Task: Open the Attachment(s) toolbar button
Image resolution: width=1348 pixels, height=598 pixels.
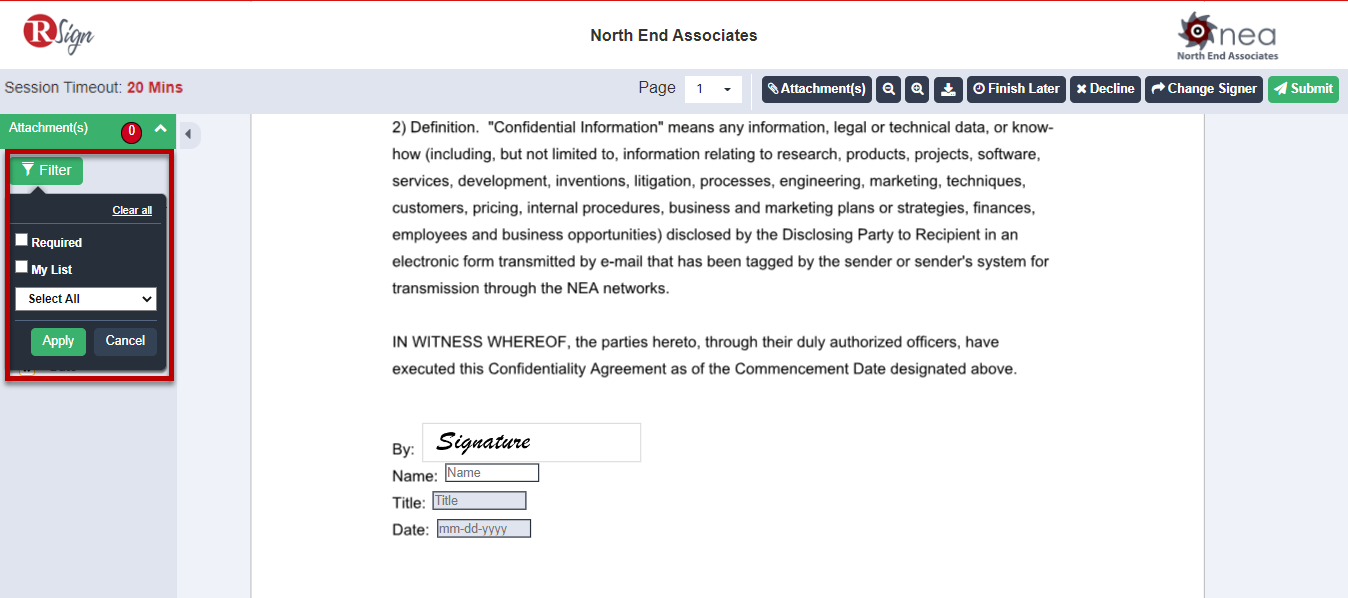Action: [816, 89]
